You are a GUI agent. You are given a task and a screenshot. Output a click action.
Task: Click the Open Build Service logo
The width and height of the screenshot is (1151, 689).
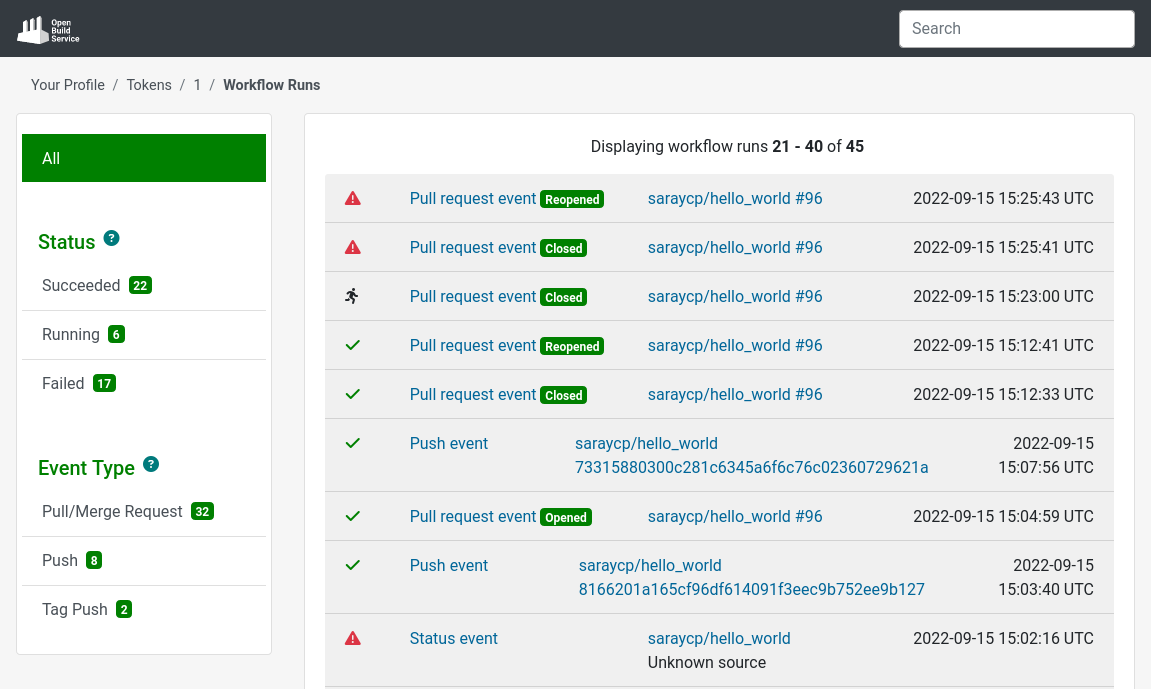[48, 29]
